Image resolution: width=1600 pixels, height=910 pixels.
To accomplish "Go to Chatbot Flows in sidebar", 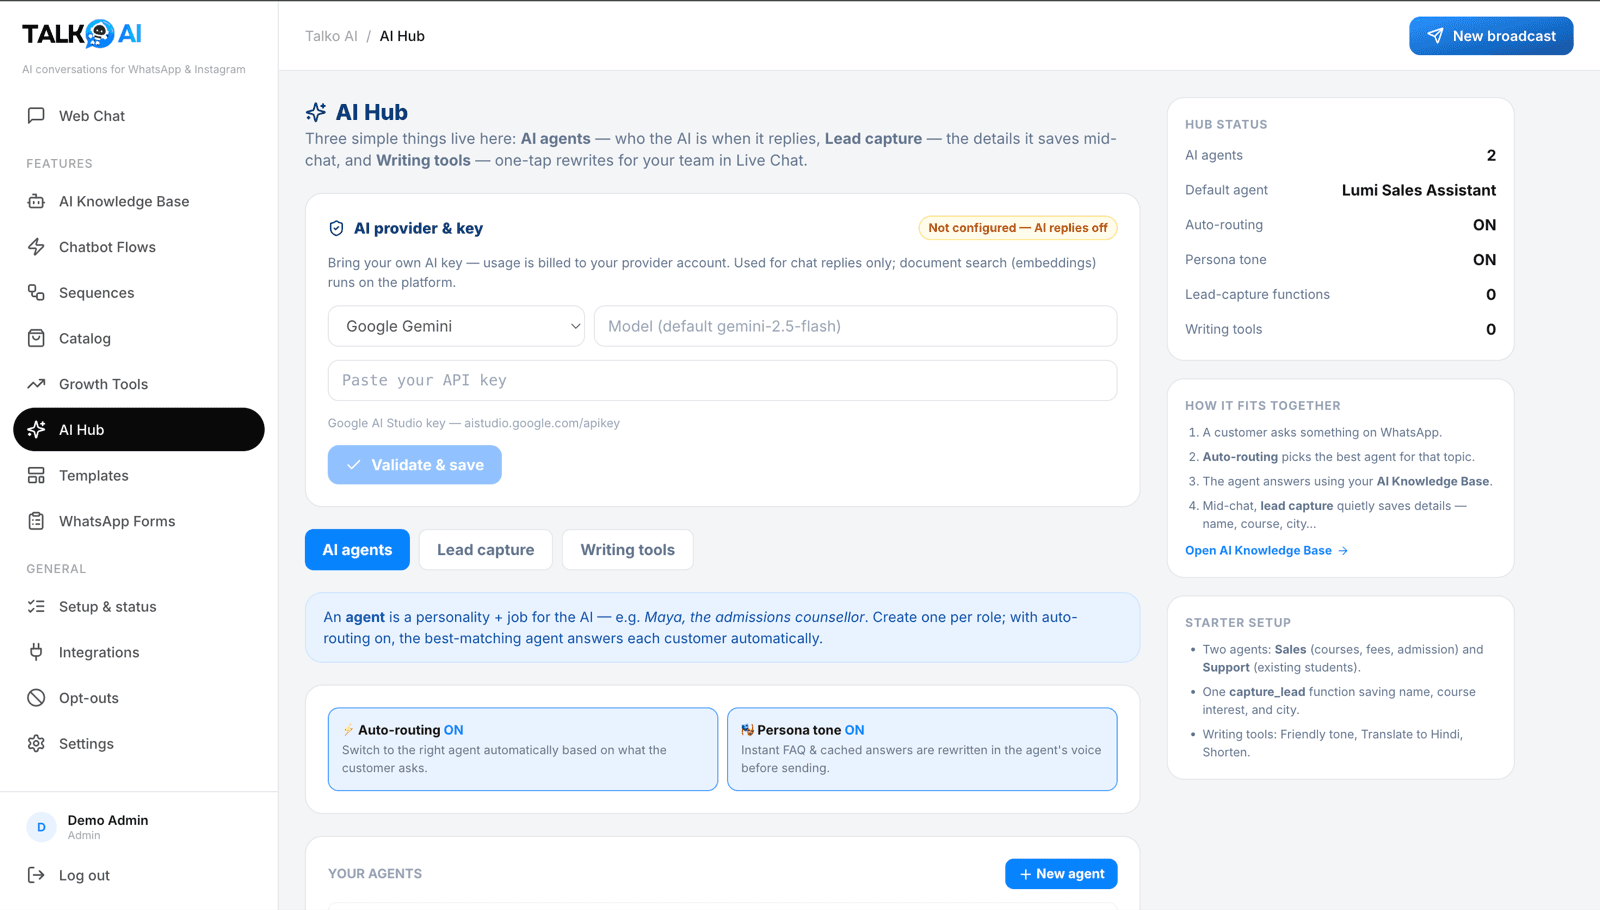I will click(139, 247).
